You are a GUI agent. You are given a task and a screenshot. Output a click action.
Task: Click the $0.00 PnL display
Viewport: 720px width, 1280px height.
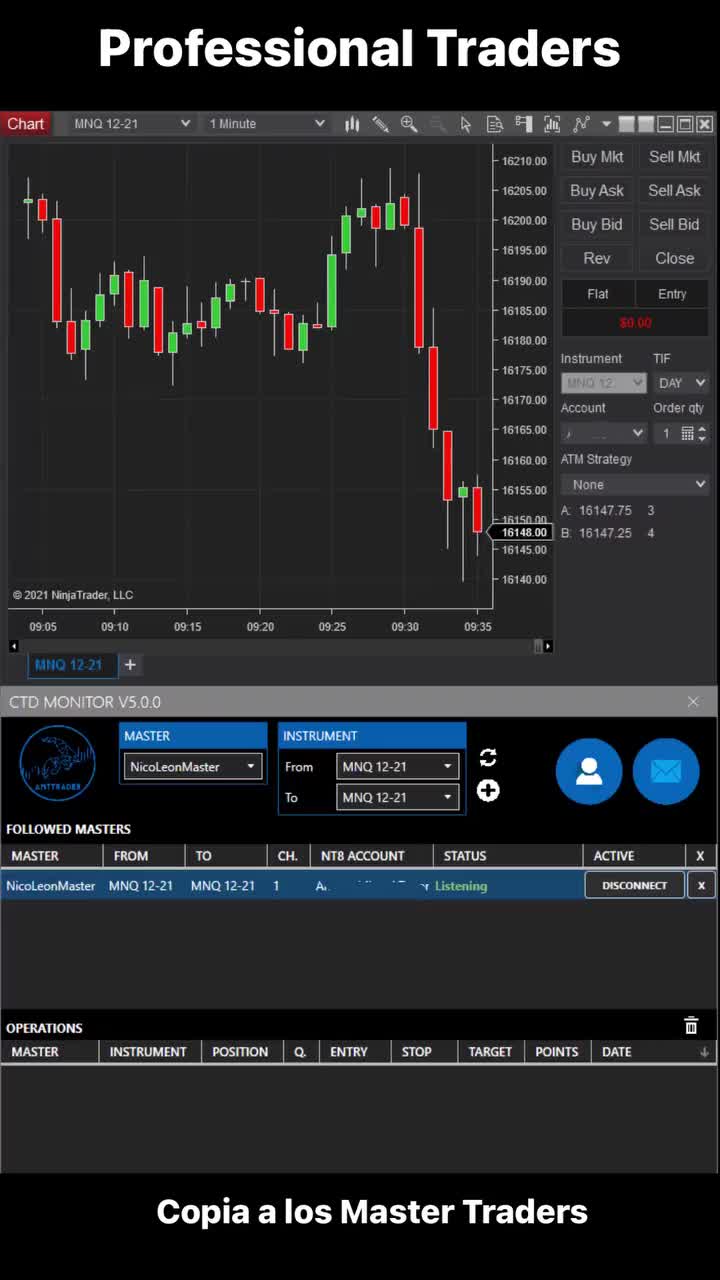pyautogui.click(x=635, y=323)
